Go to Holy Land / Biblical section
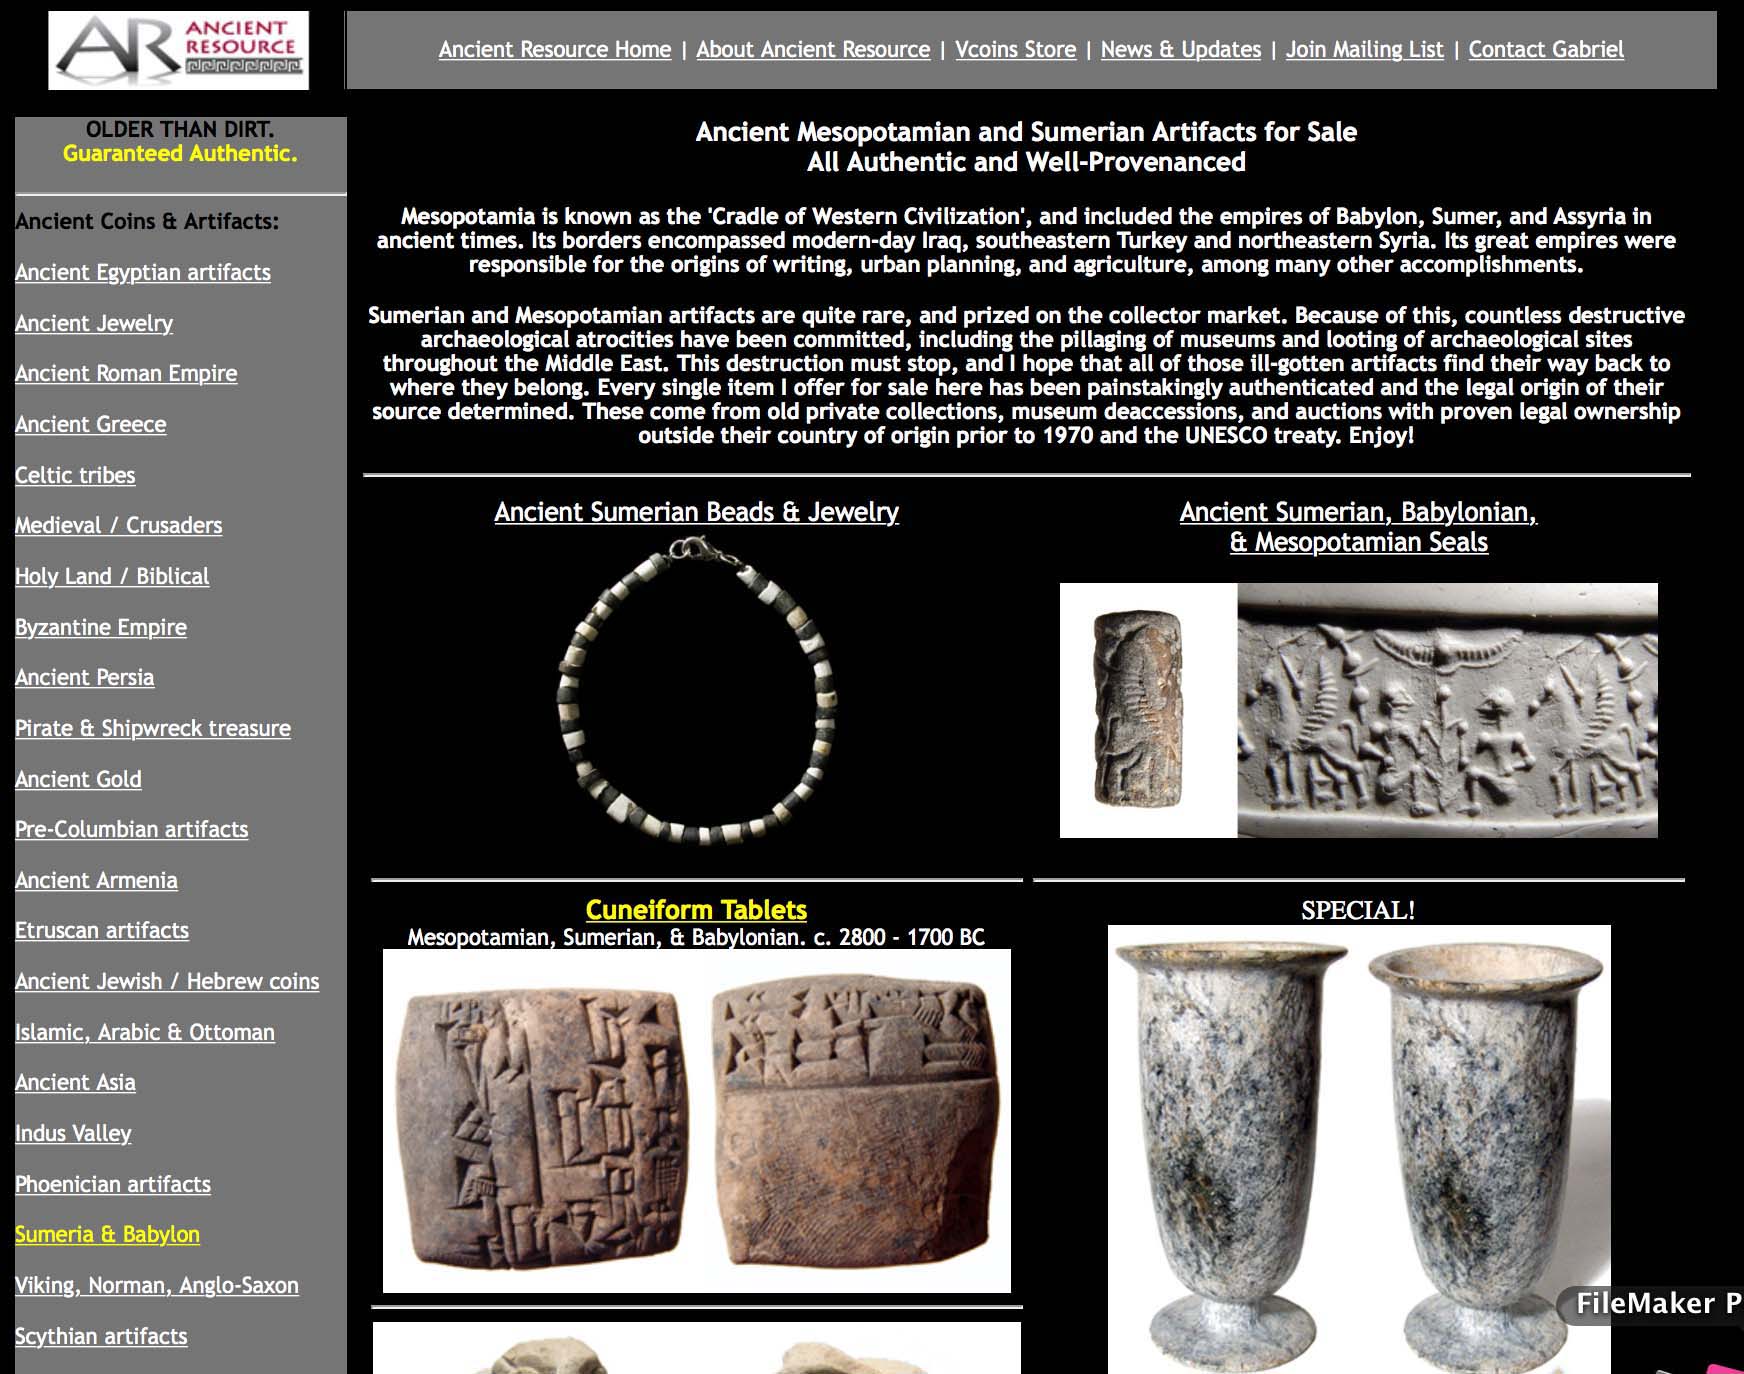Viewport: 1744px width, 1374px height. pos(112,576)
